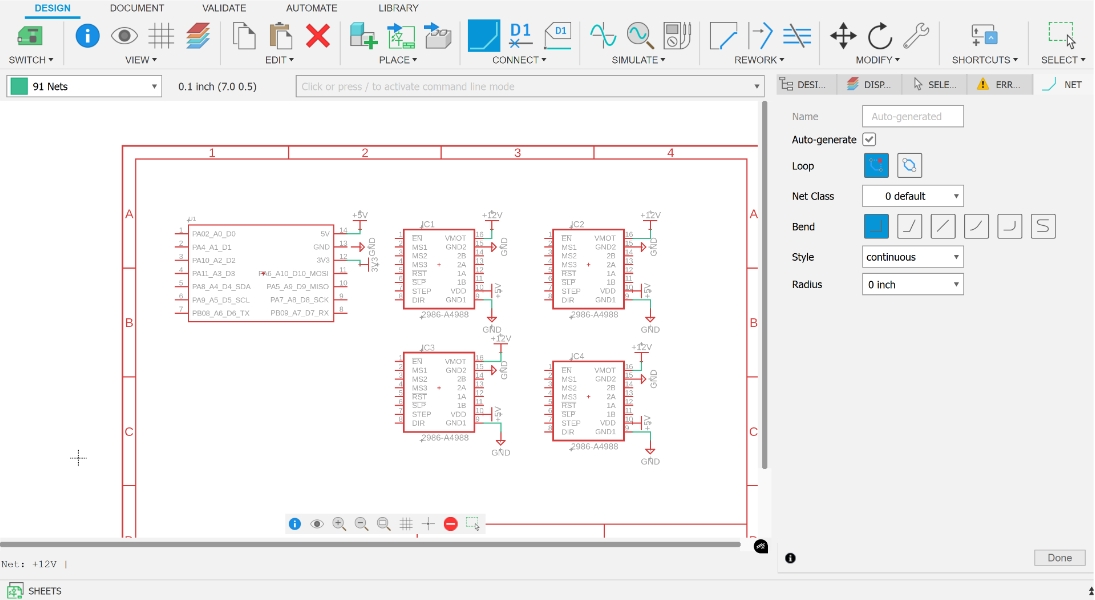This screenshot has height=600, width=1095.
Task: Click the Shortcuts icon in the toolbar
Action: [x=984, y=36]
